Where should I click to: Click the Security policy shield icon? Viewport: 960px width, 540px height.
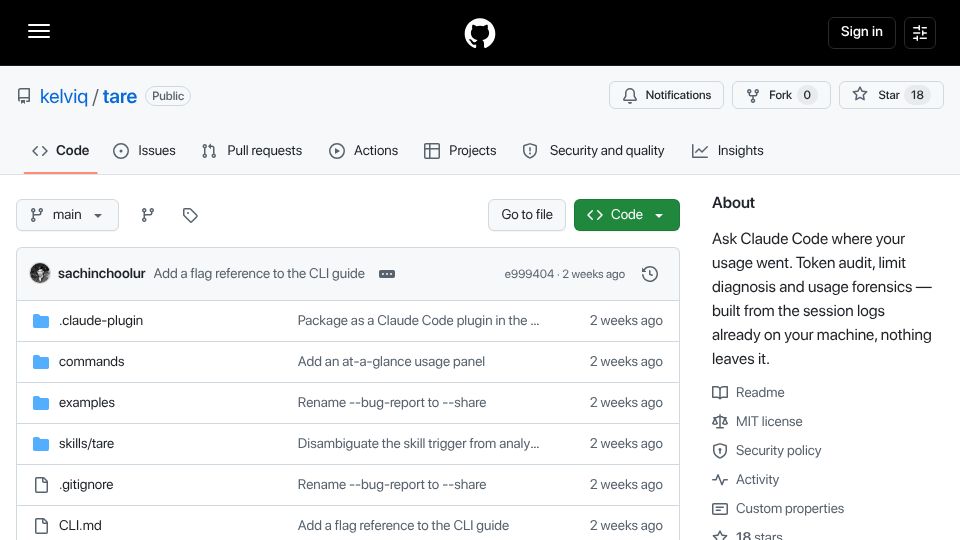720,451
